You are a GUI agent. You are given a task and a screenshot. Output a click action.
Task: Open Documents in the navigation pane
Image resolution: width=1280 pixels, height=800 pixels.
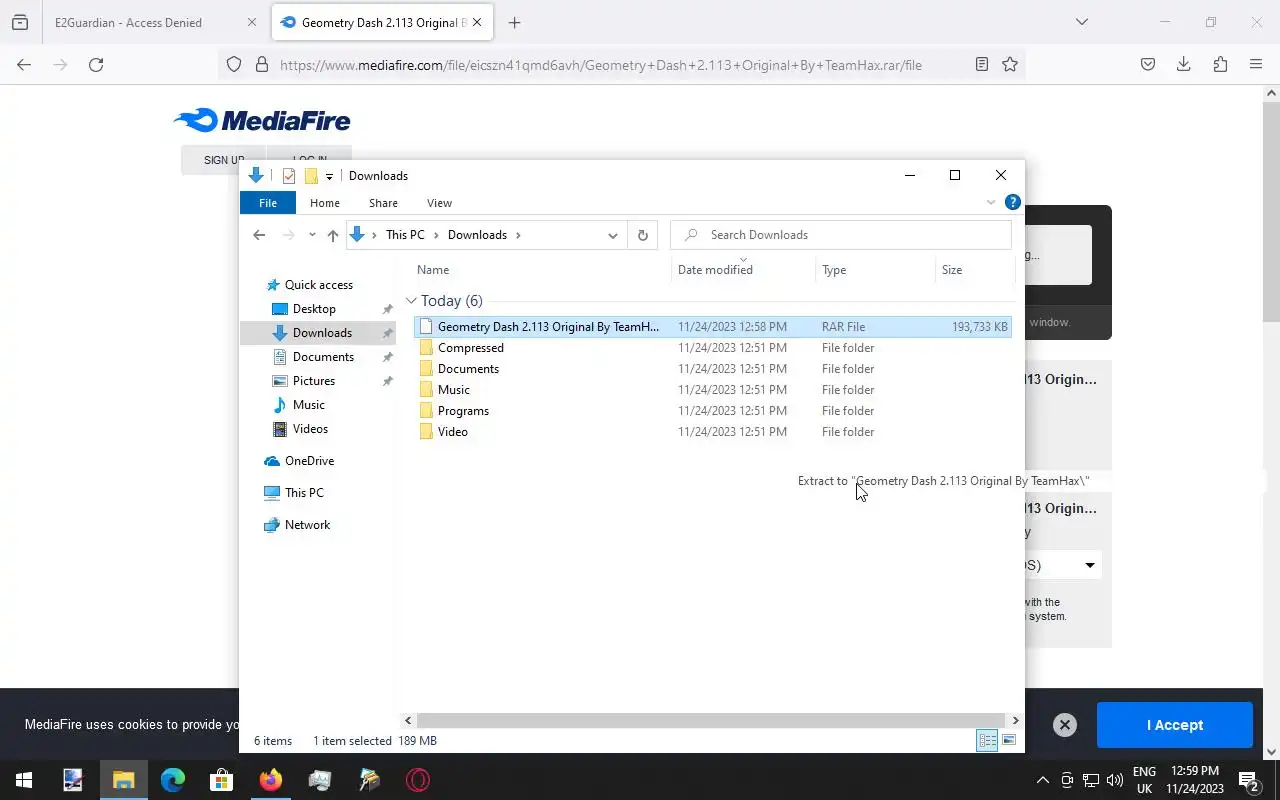pyautogui.click(x=323, y=357)
